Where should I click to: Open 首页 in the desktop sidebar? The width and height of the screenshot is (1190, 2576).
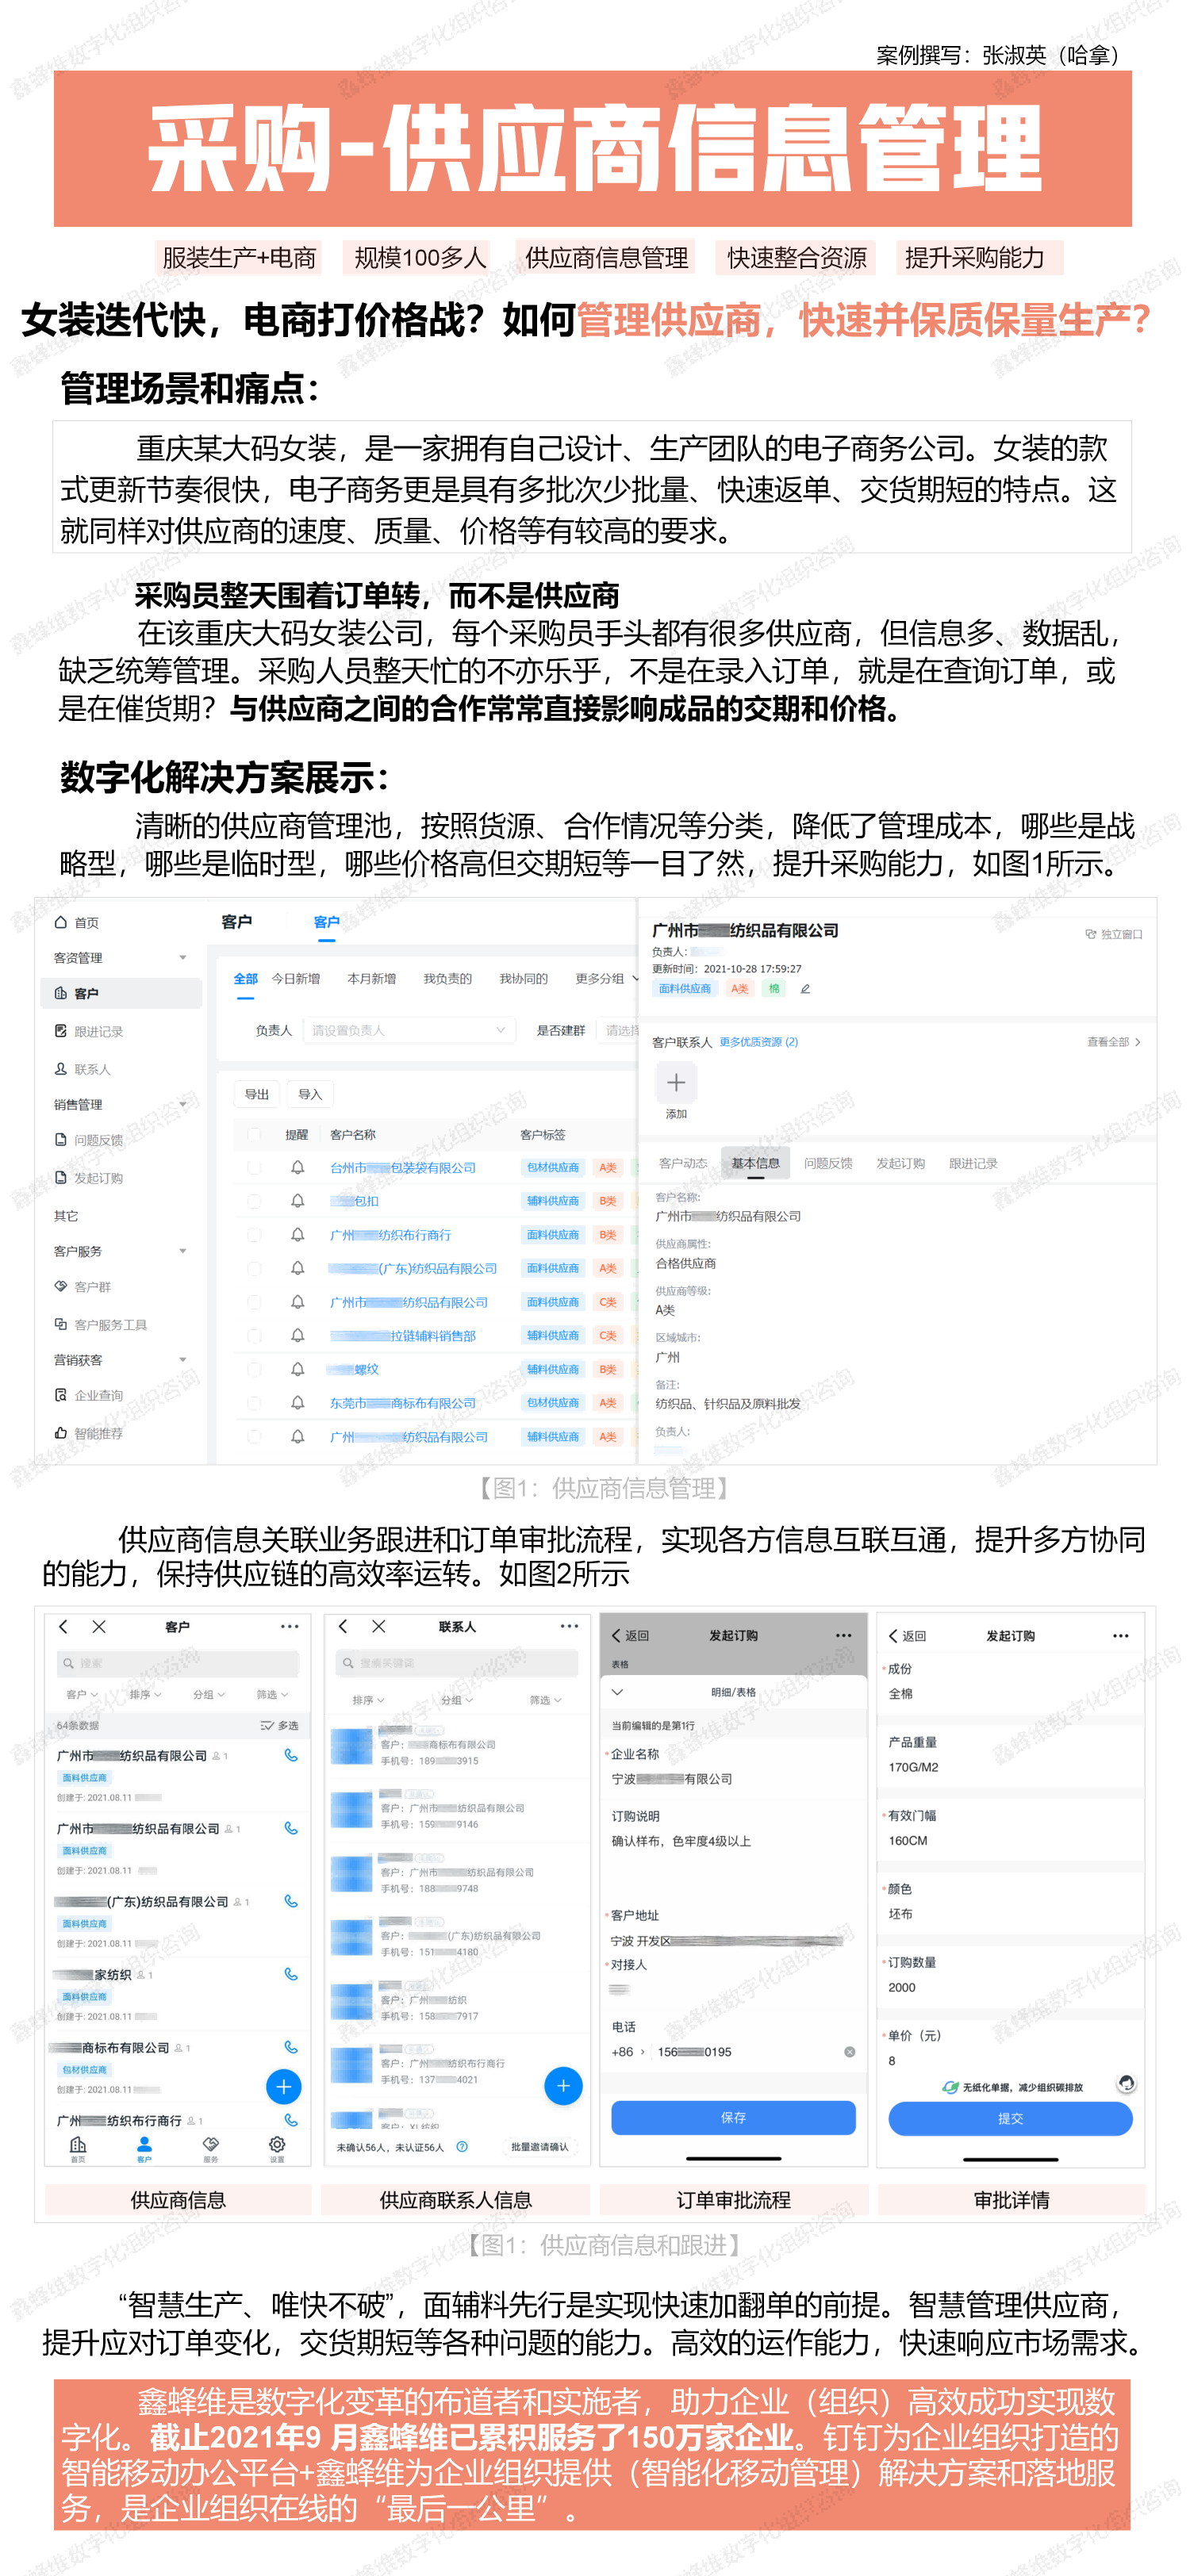coord(77,922)
